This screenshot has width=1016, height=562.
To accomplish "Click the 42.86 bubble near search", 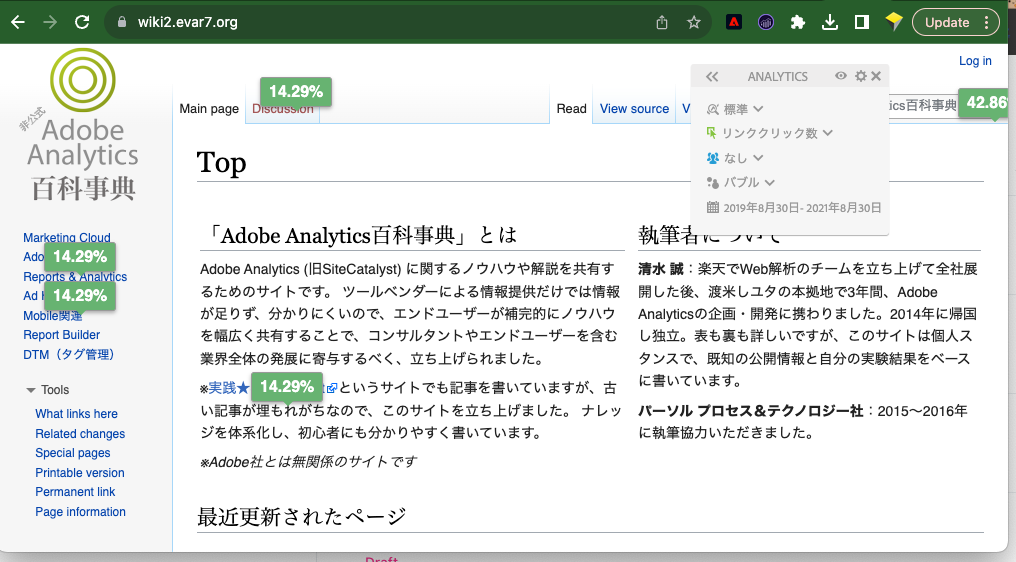I will click(985, 102).
